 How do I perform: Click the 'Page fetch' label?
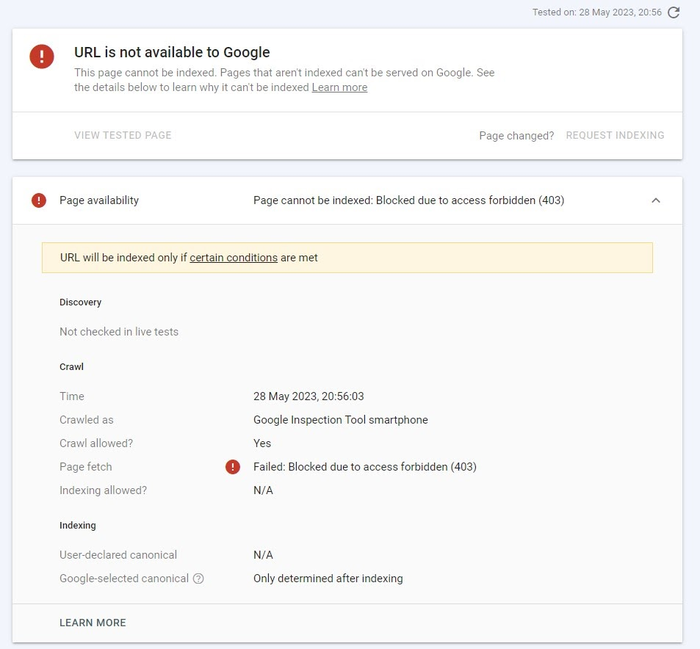86,467
